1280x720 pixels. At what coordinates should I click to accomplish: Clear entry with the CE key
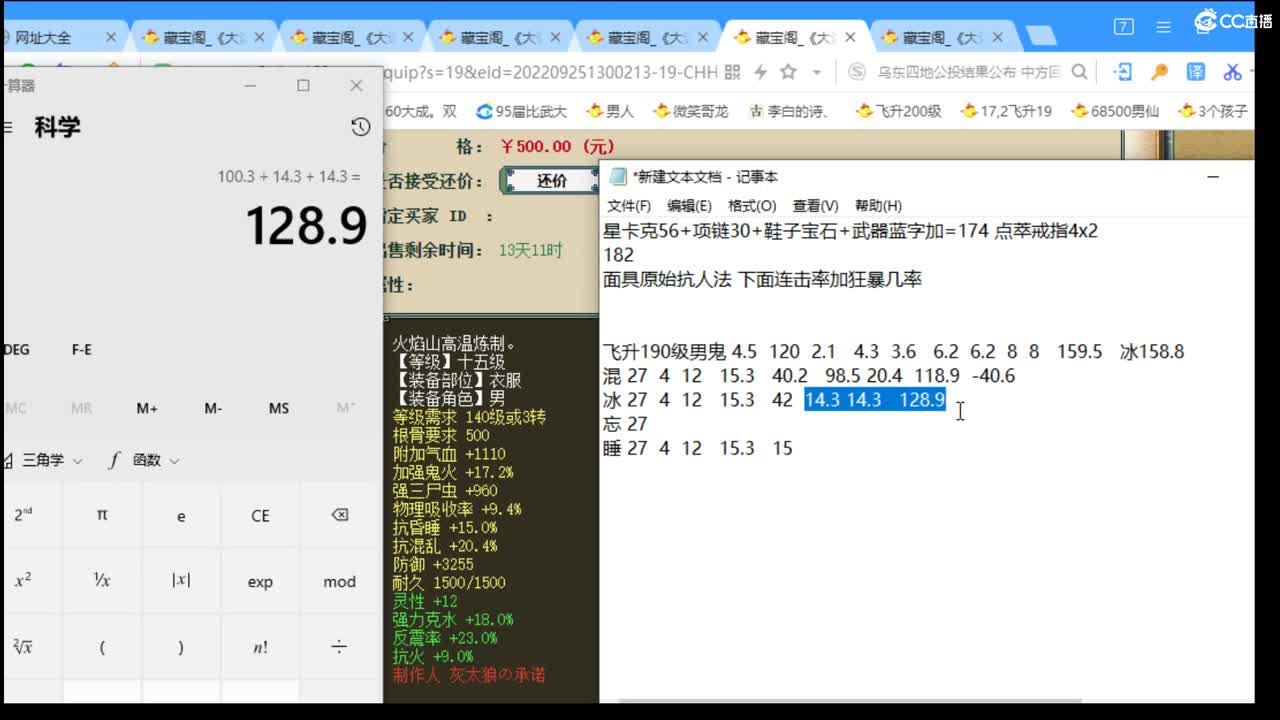pyautogui.click(x=260, y=515)
